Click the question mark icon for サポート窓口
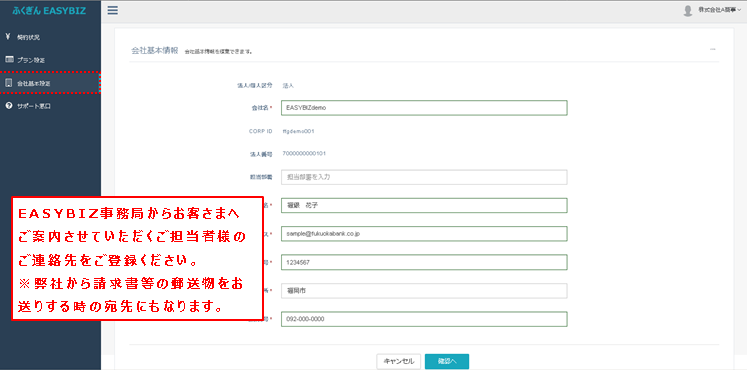Image resolution: width=747 pixels, height=370 pixels. (x=8, y=106)
